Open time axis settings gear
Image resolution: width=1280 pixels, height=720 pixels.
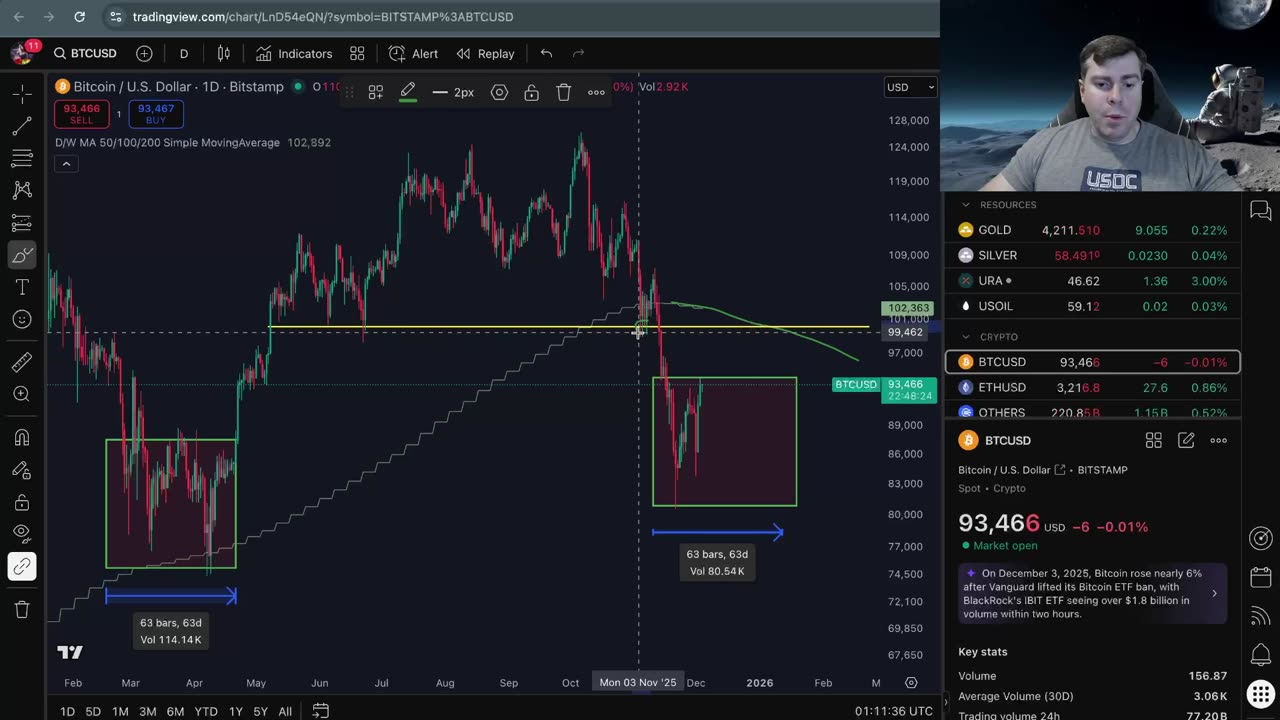coord(911,683)
